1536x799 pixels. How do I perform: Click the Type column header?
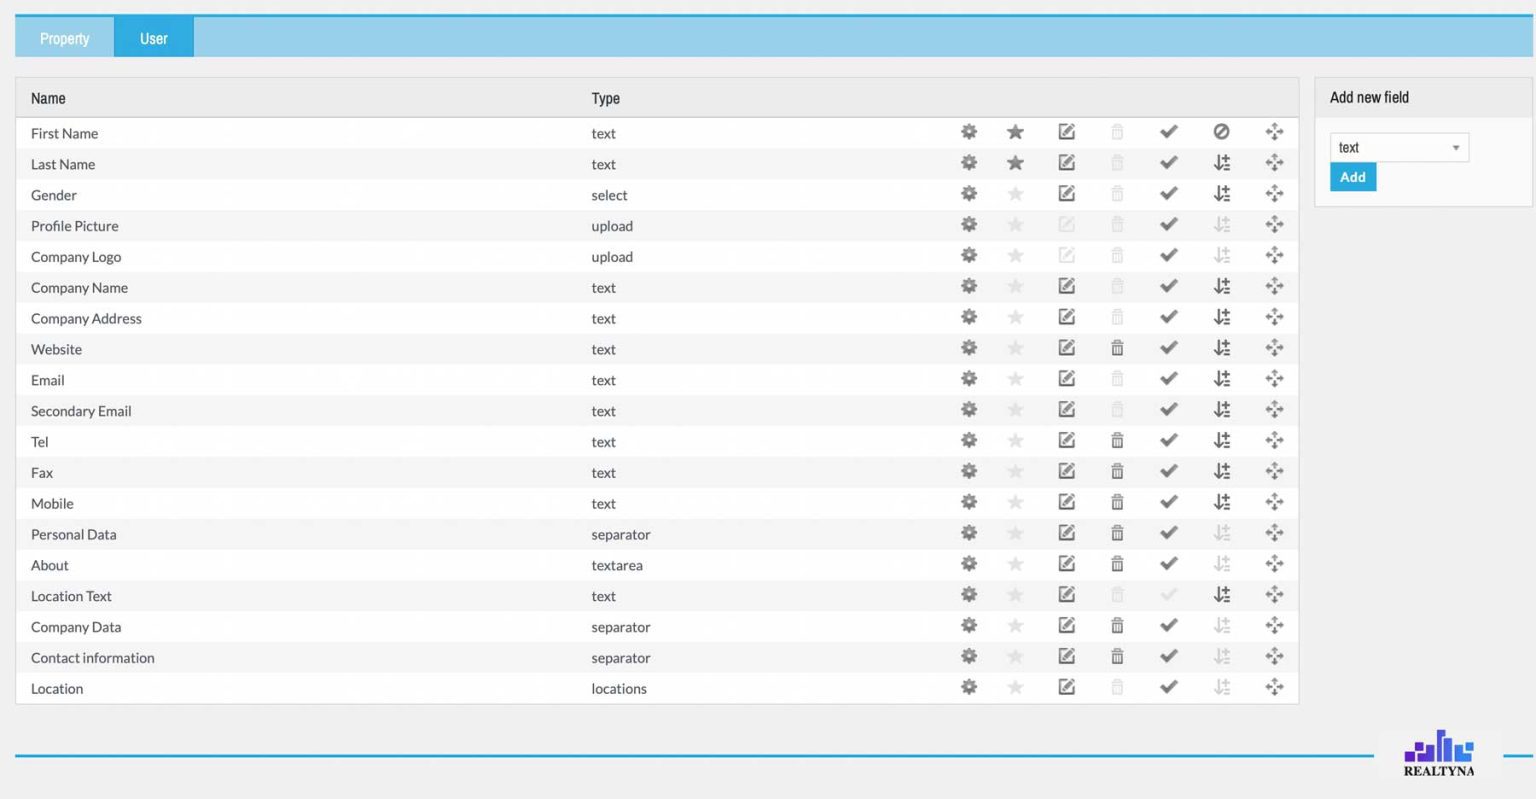coord(605,98)
